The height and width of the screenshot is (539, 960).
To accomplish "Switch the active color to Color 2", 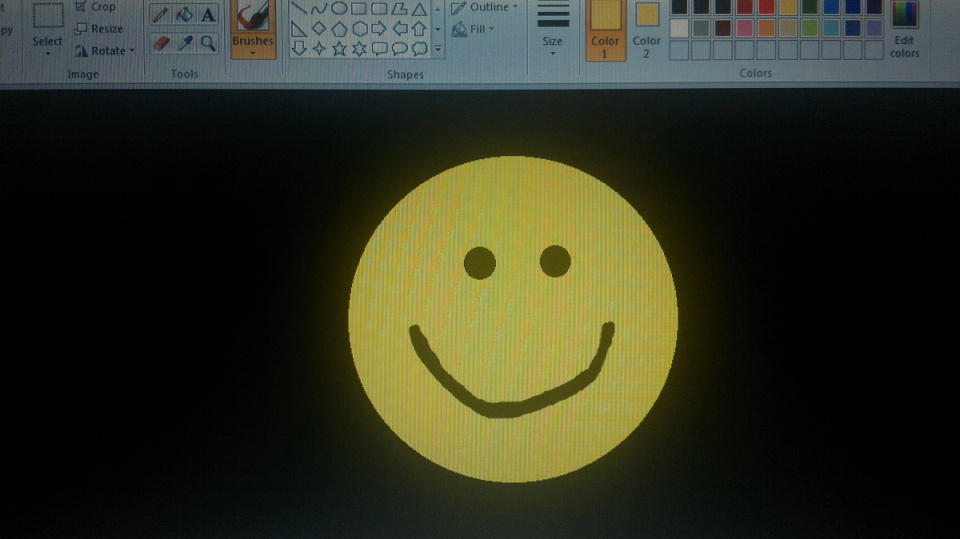I will pyautogui.click(x=647, y=26).
